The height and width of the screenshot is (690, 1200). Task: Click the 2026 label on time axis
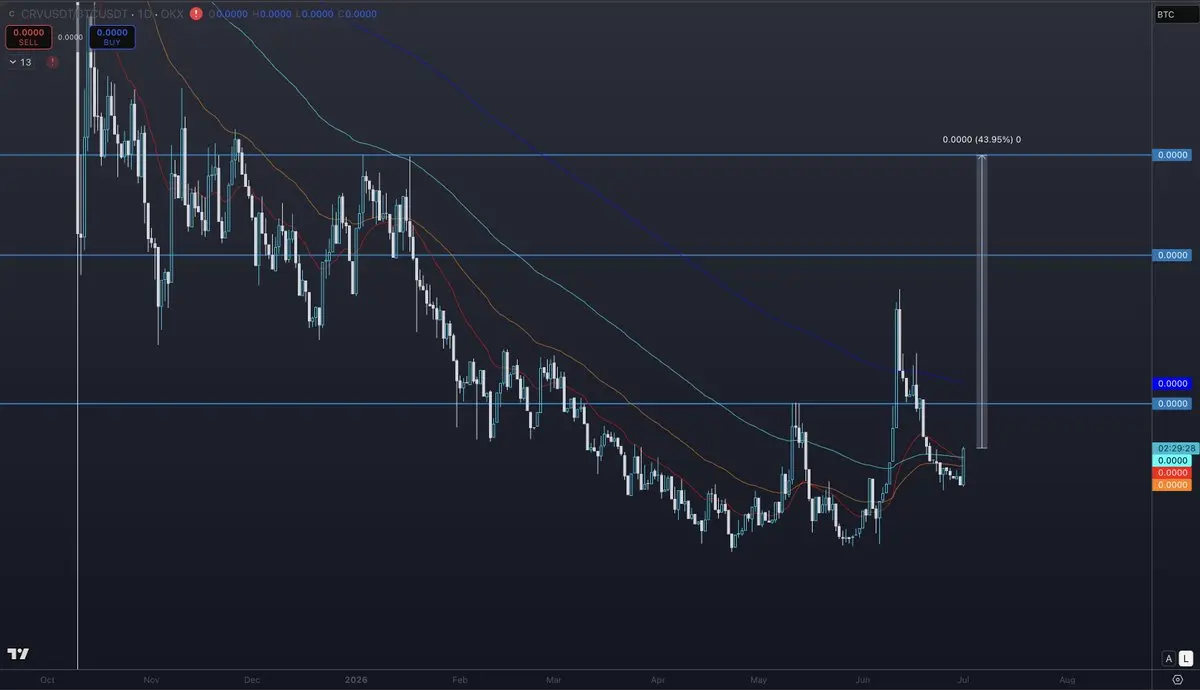point(357,679)
